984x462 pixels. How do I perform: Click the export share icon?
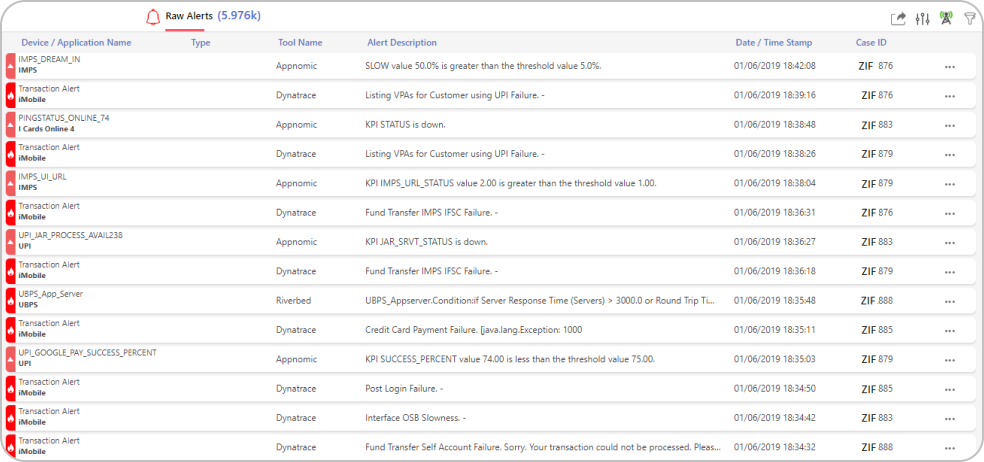(x=899, y=19)
